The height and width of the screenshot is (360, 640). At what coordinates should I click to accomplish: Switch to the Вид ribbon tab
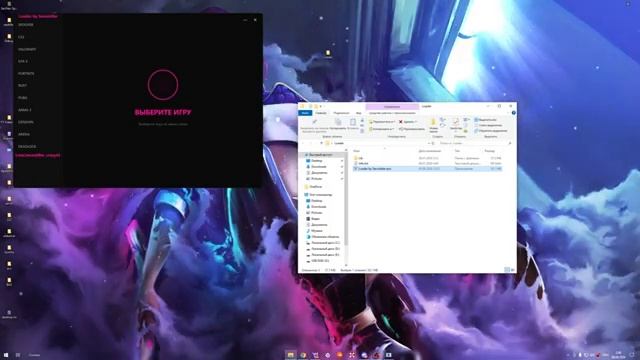(x=359, y=113)
